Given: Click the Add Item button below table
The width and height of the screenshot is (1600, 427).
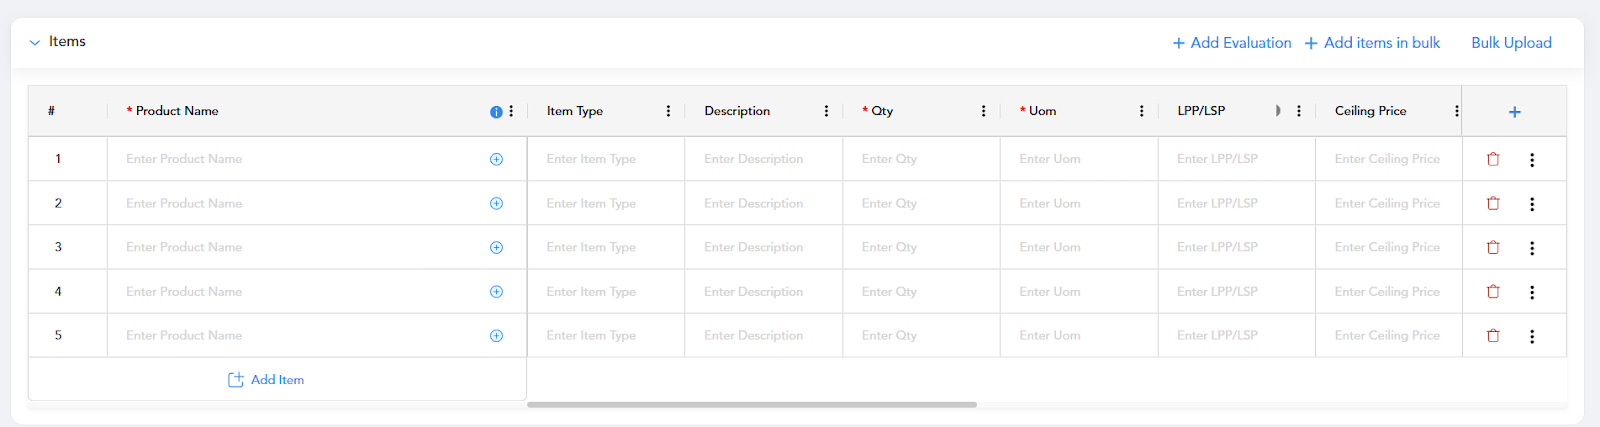Looking at the screenshot, I should click(x=266, y=380).
